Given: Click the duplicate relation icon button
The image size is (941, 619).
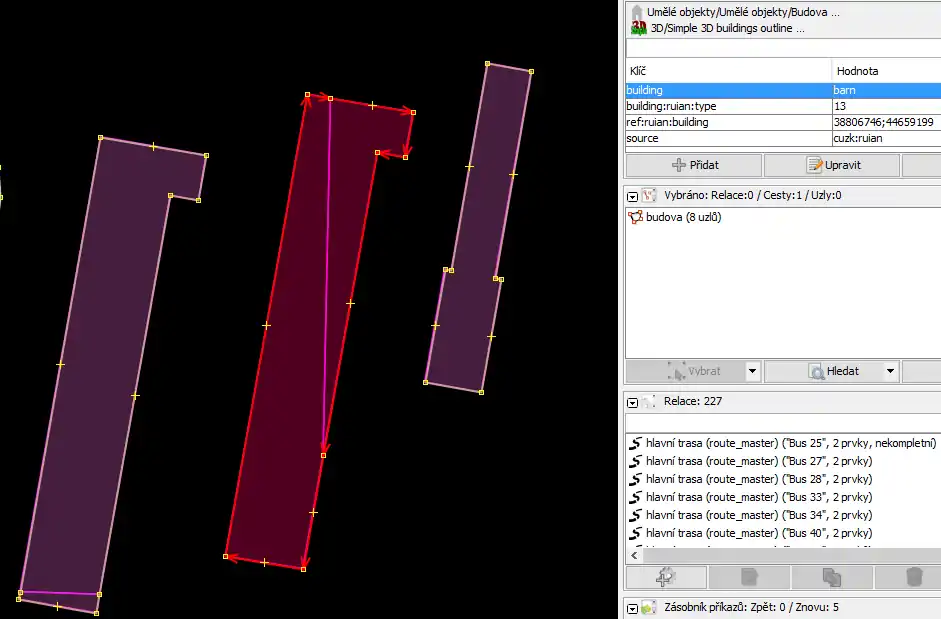Looking at the screenshot, I should (831, 577).
